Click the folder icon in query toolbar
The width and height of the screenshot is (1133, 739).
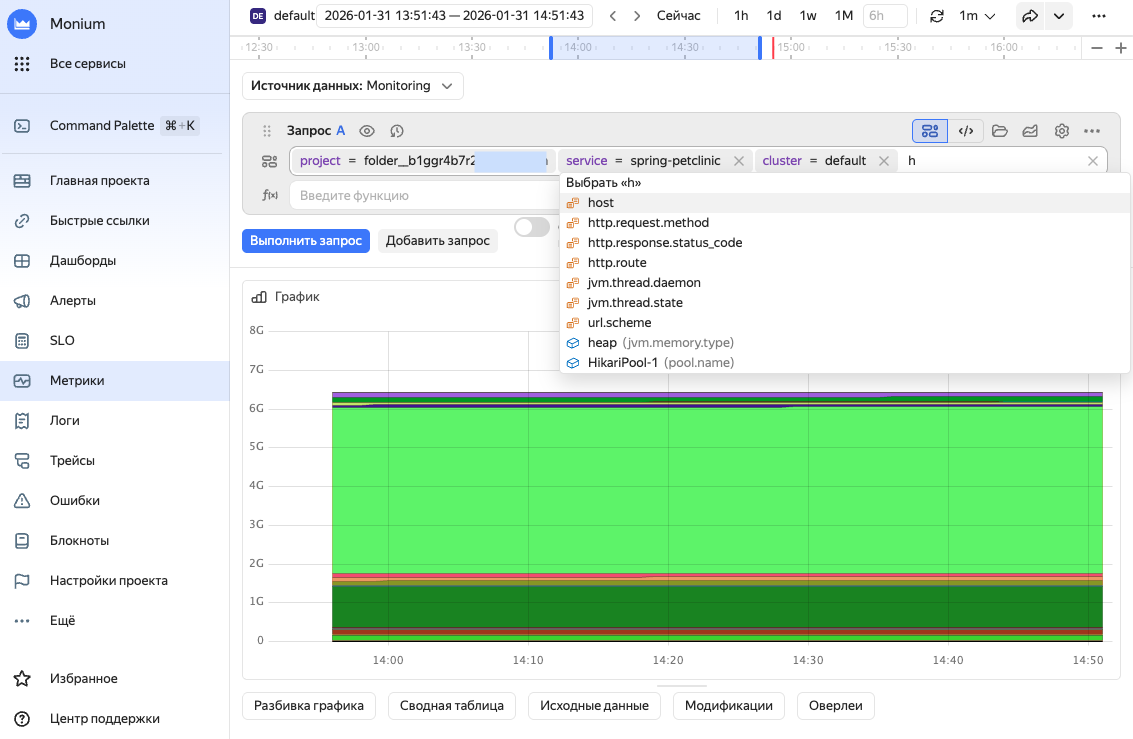(999, 131)
